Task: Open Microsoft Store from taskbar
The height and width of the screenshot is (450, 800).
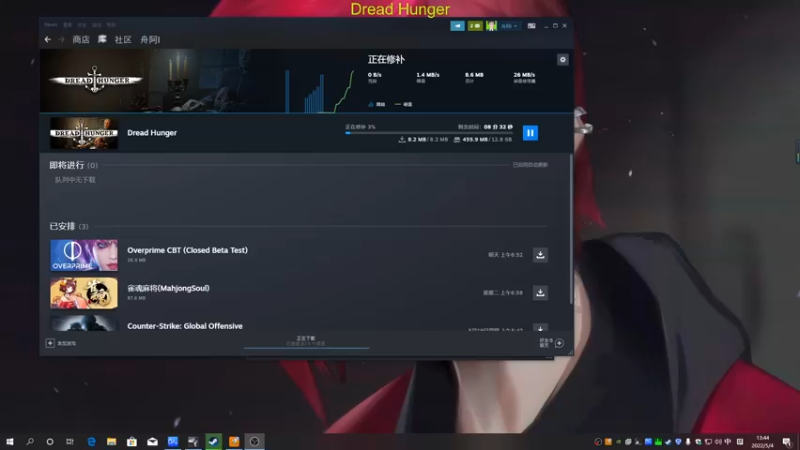Action: 132,441
